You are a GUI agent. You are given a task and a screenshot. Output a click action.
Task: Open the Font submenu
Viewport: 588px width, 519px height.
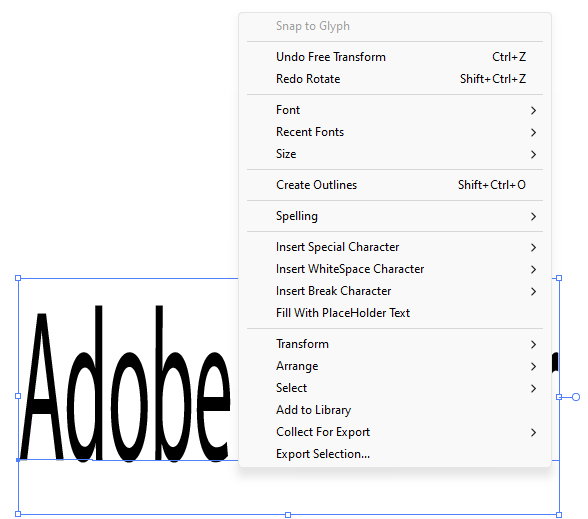click(x=395, y=110)
